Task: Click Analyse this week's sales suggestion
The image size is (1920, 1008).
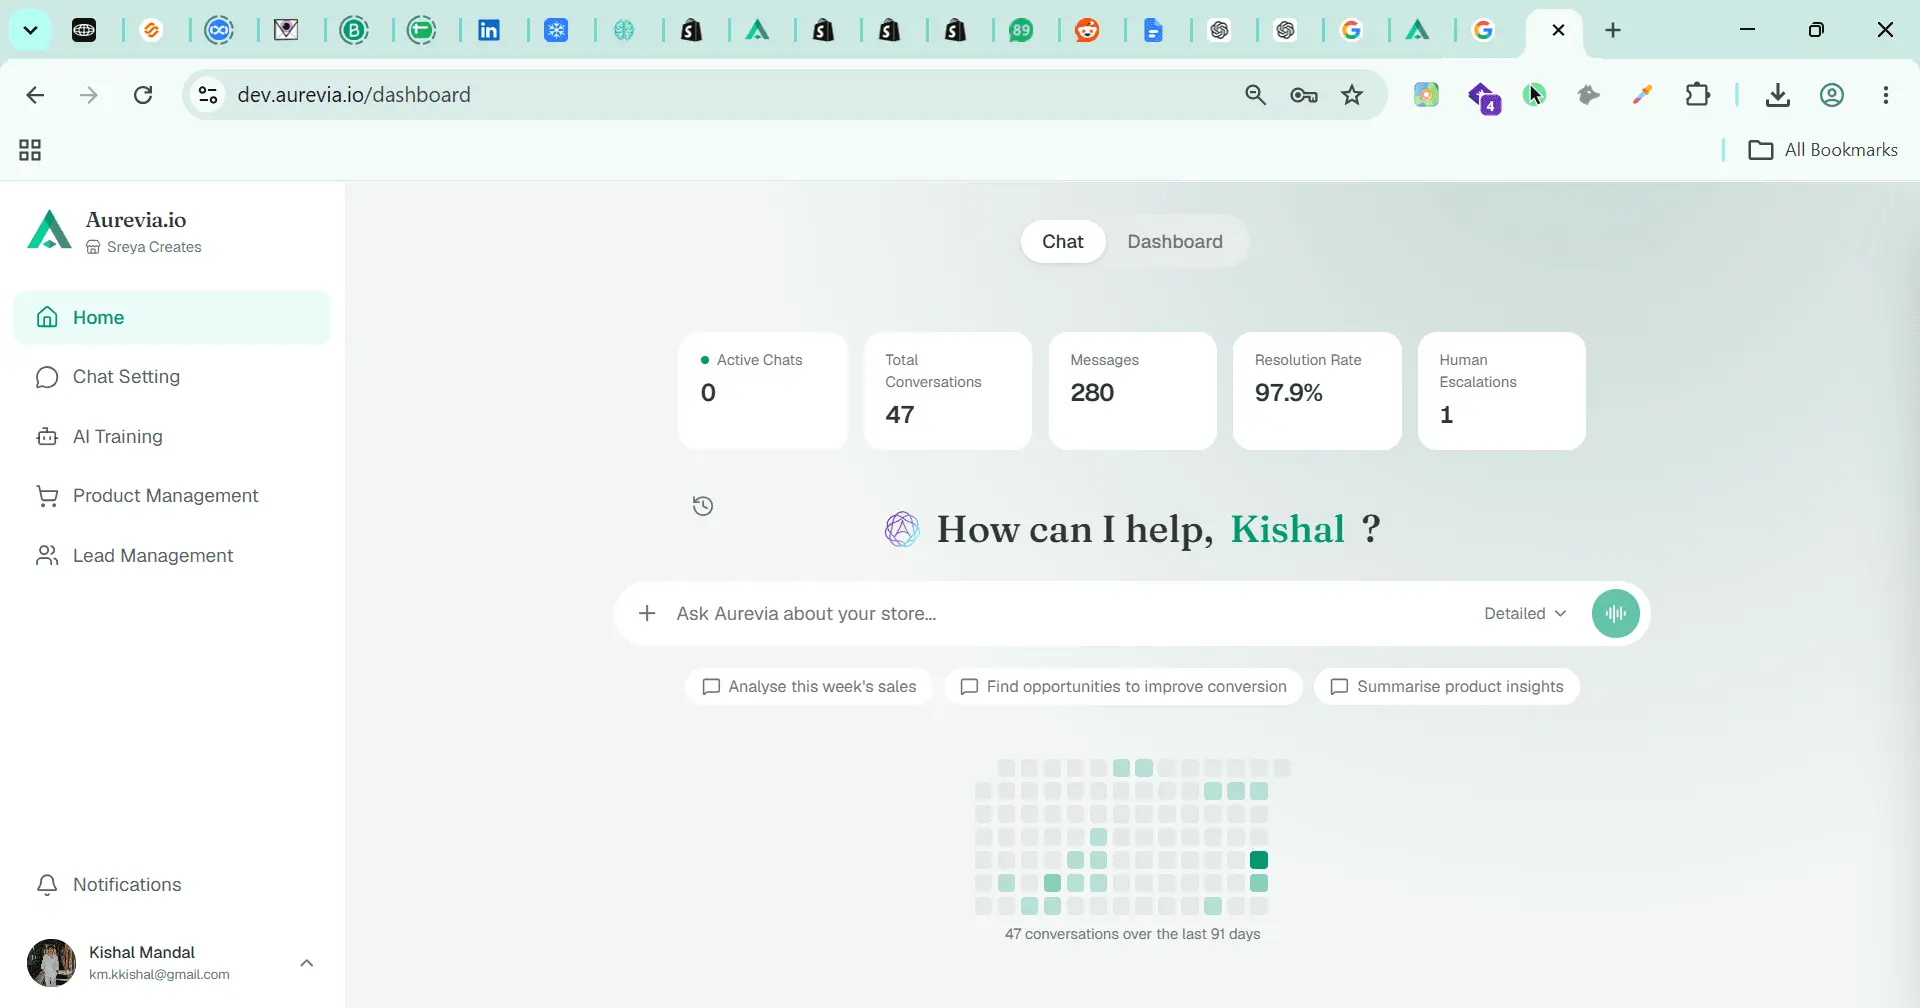Action: (809, 687)
